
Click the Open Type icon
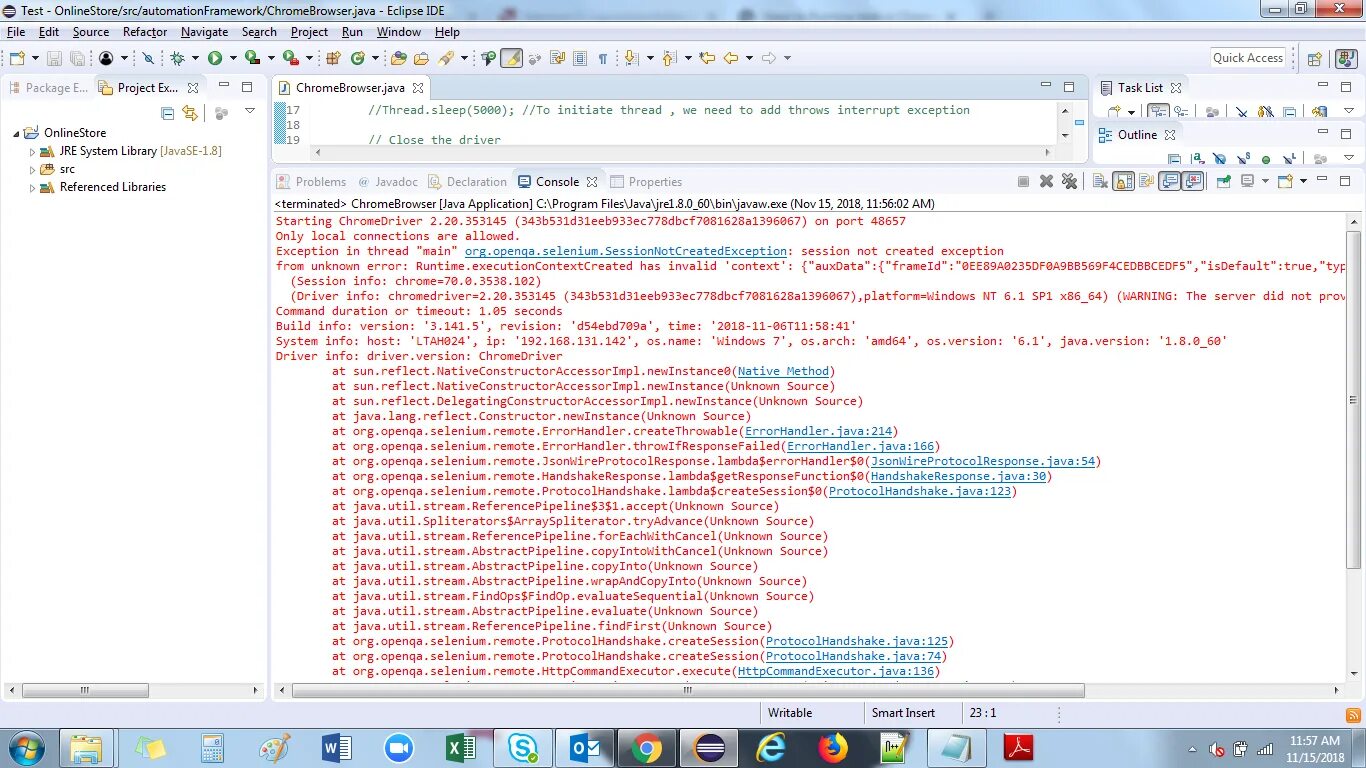tap(398, 58)
